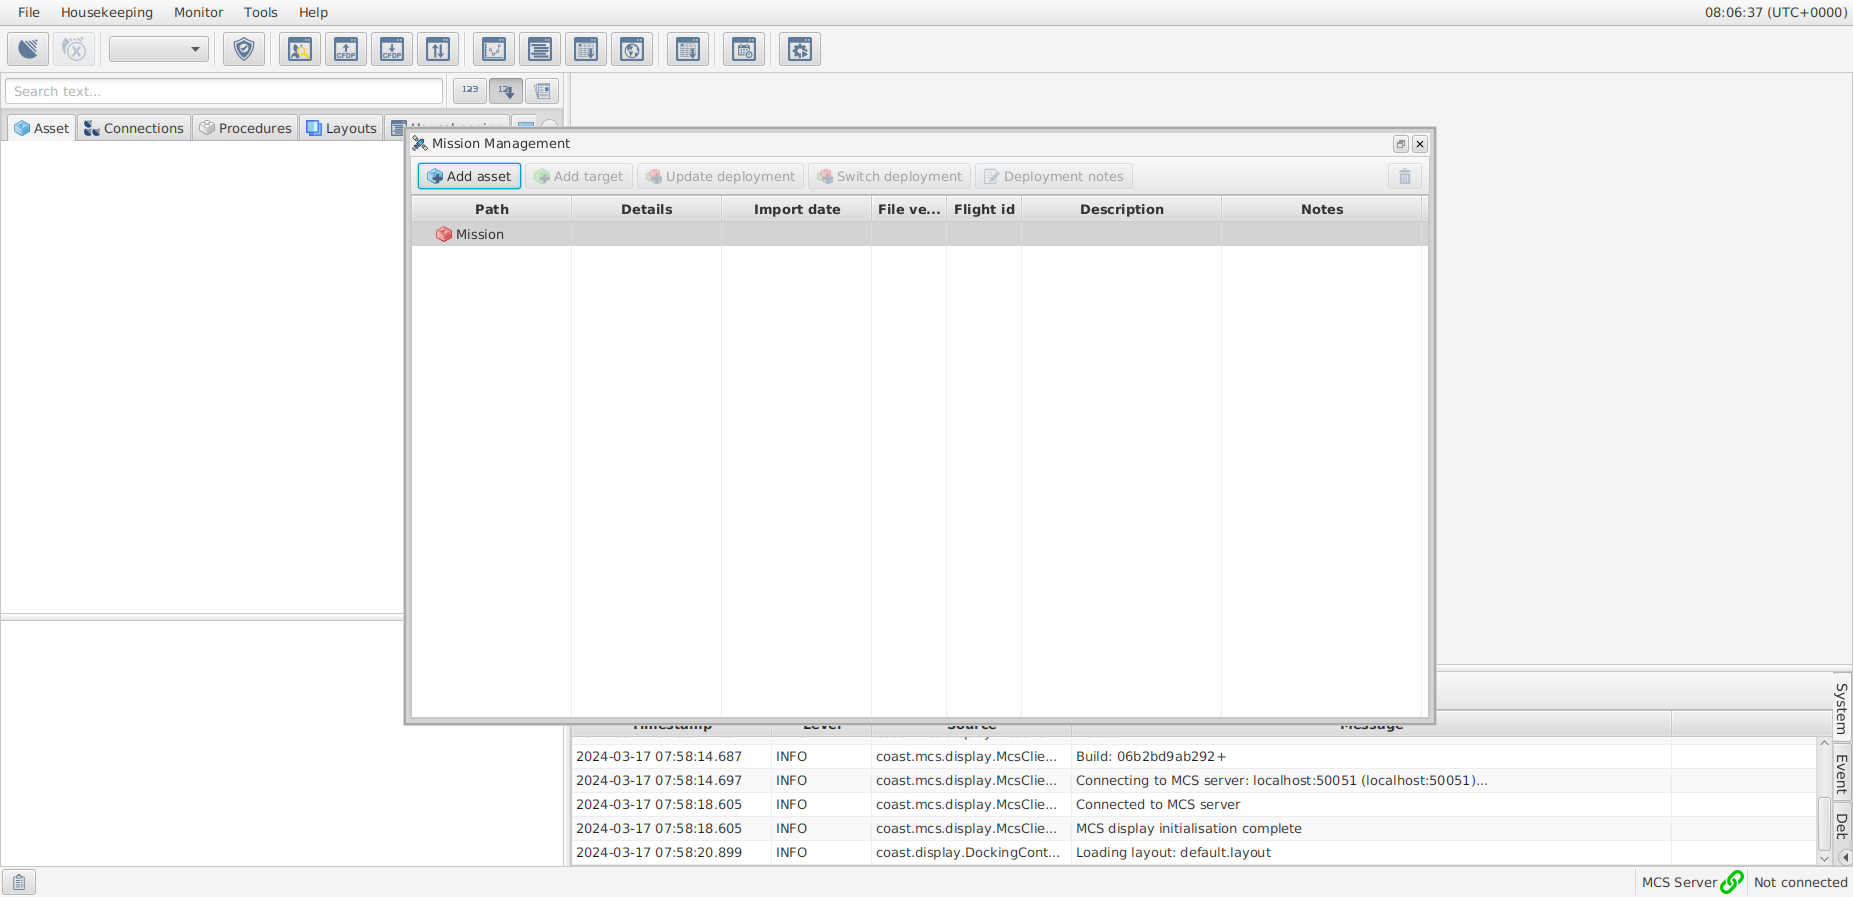
Task: Click the Add asset button
Action: [469, 176]
